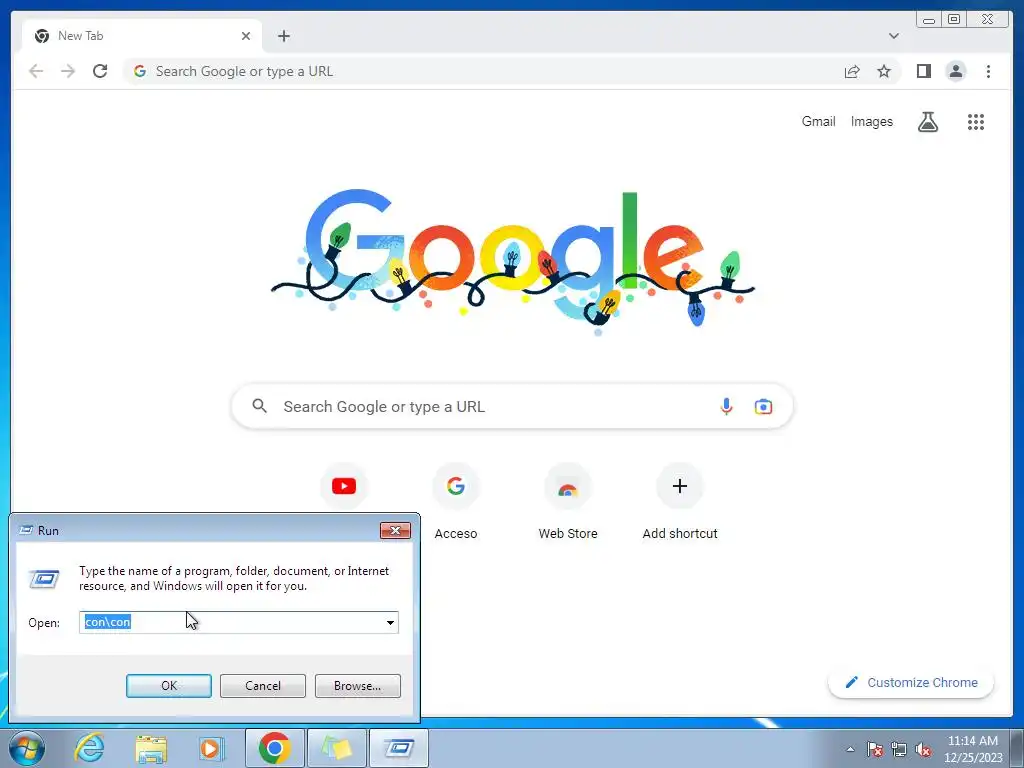Select Run taskbar button

[x=398, y=748]
